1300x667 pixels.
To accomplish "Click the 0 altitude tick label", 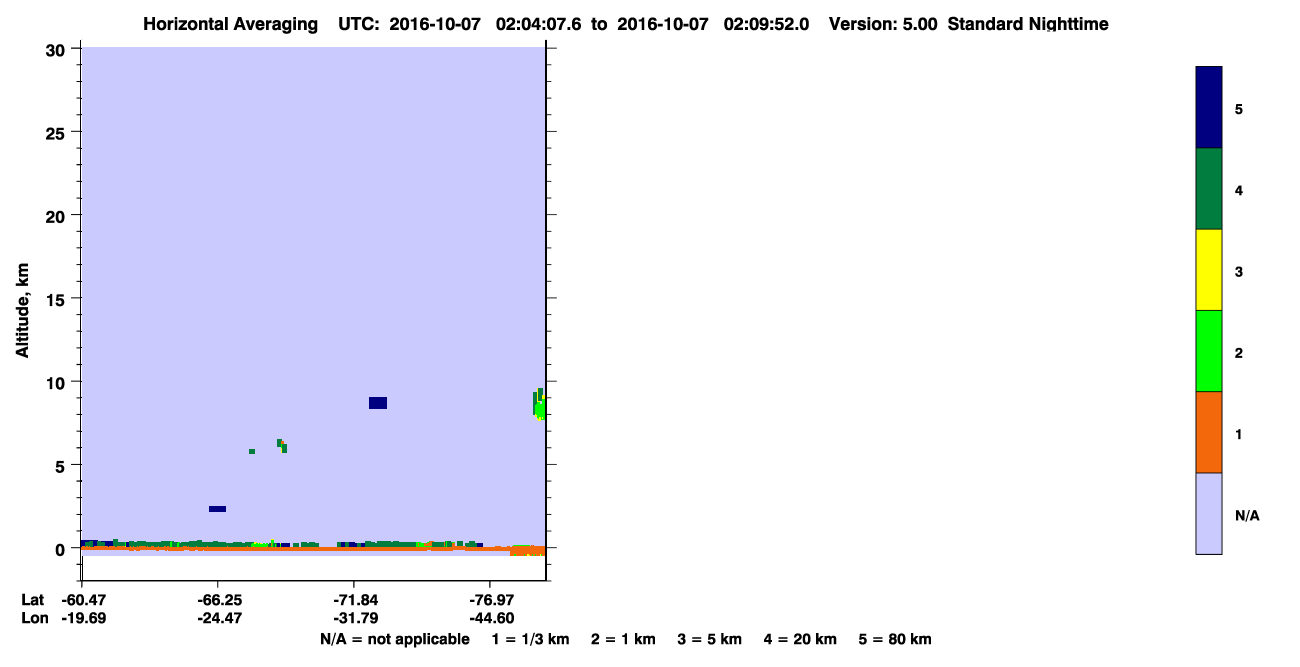I will 62,549.
